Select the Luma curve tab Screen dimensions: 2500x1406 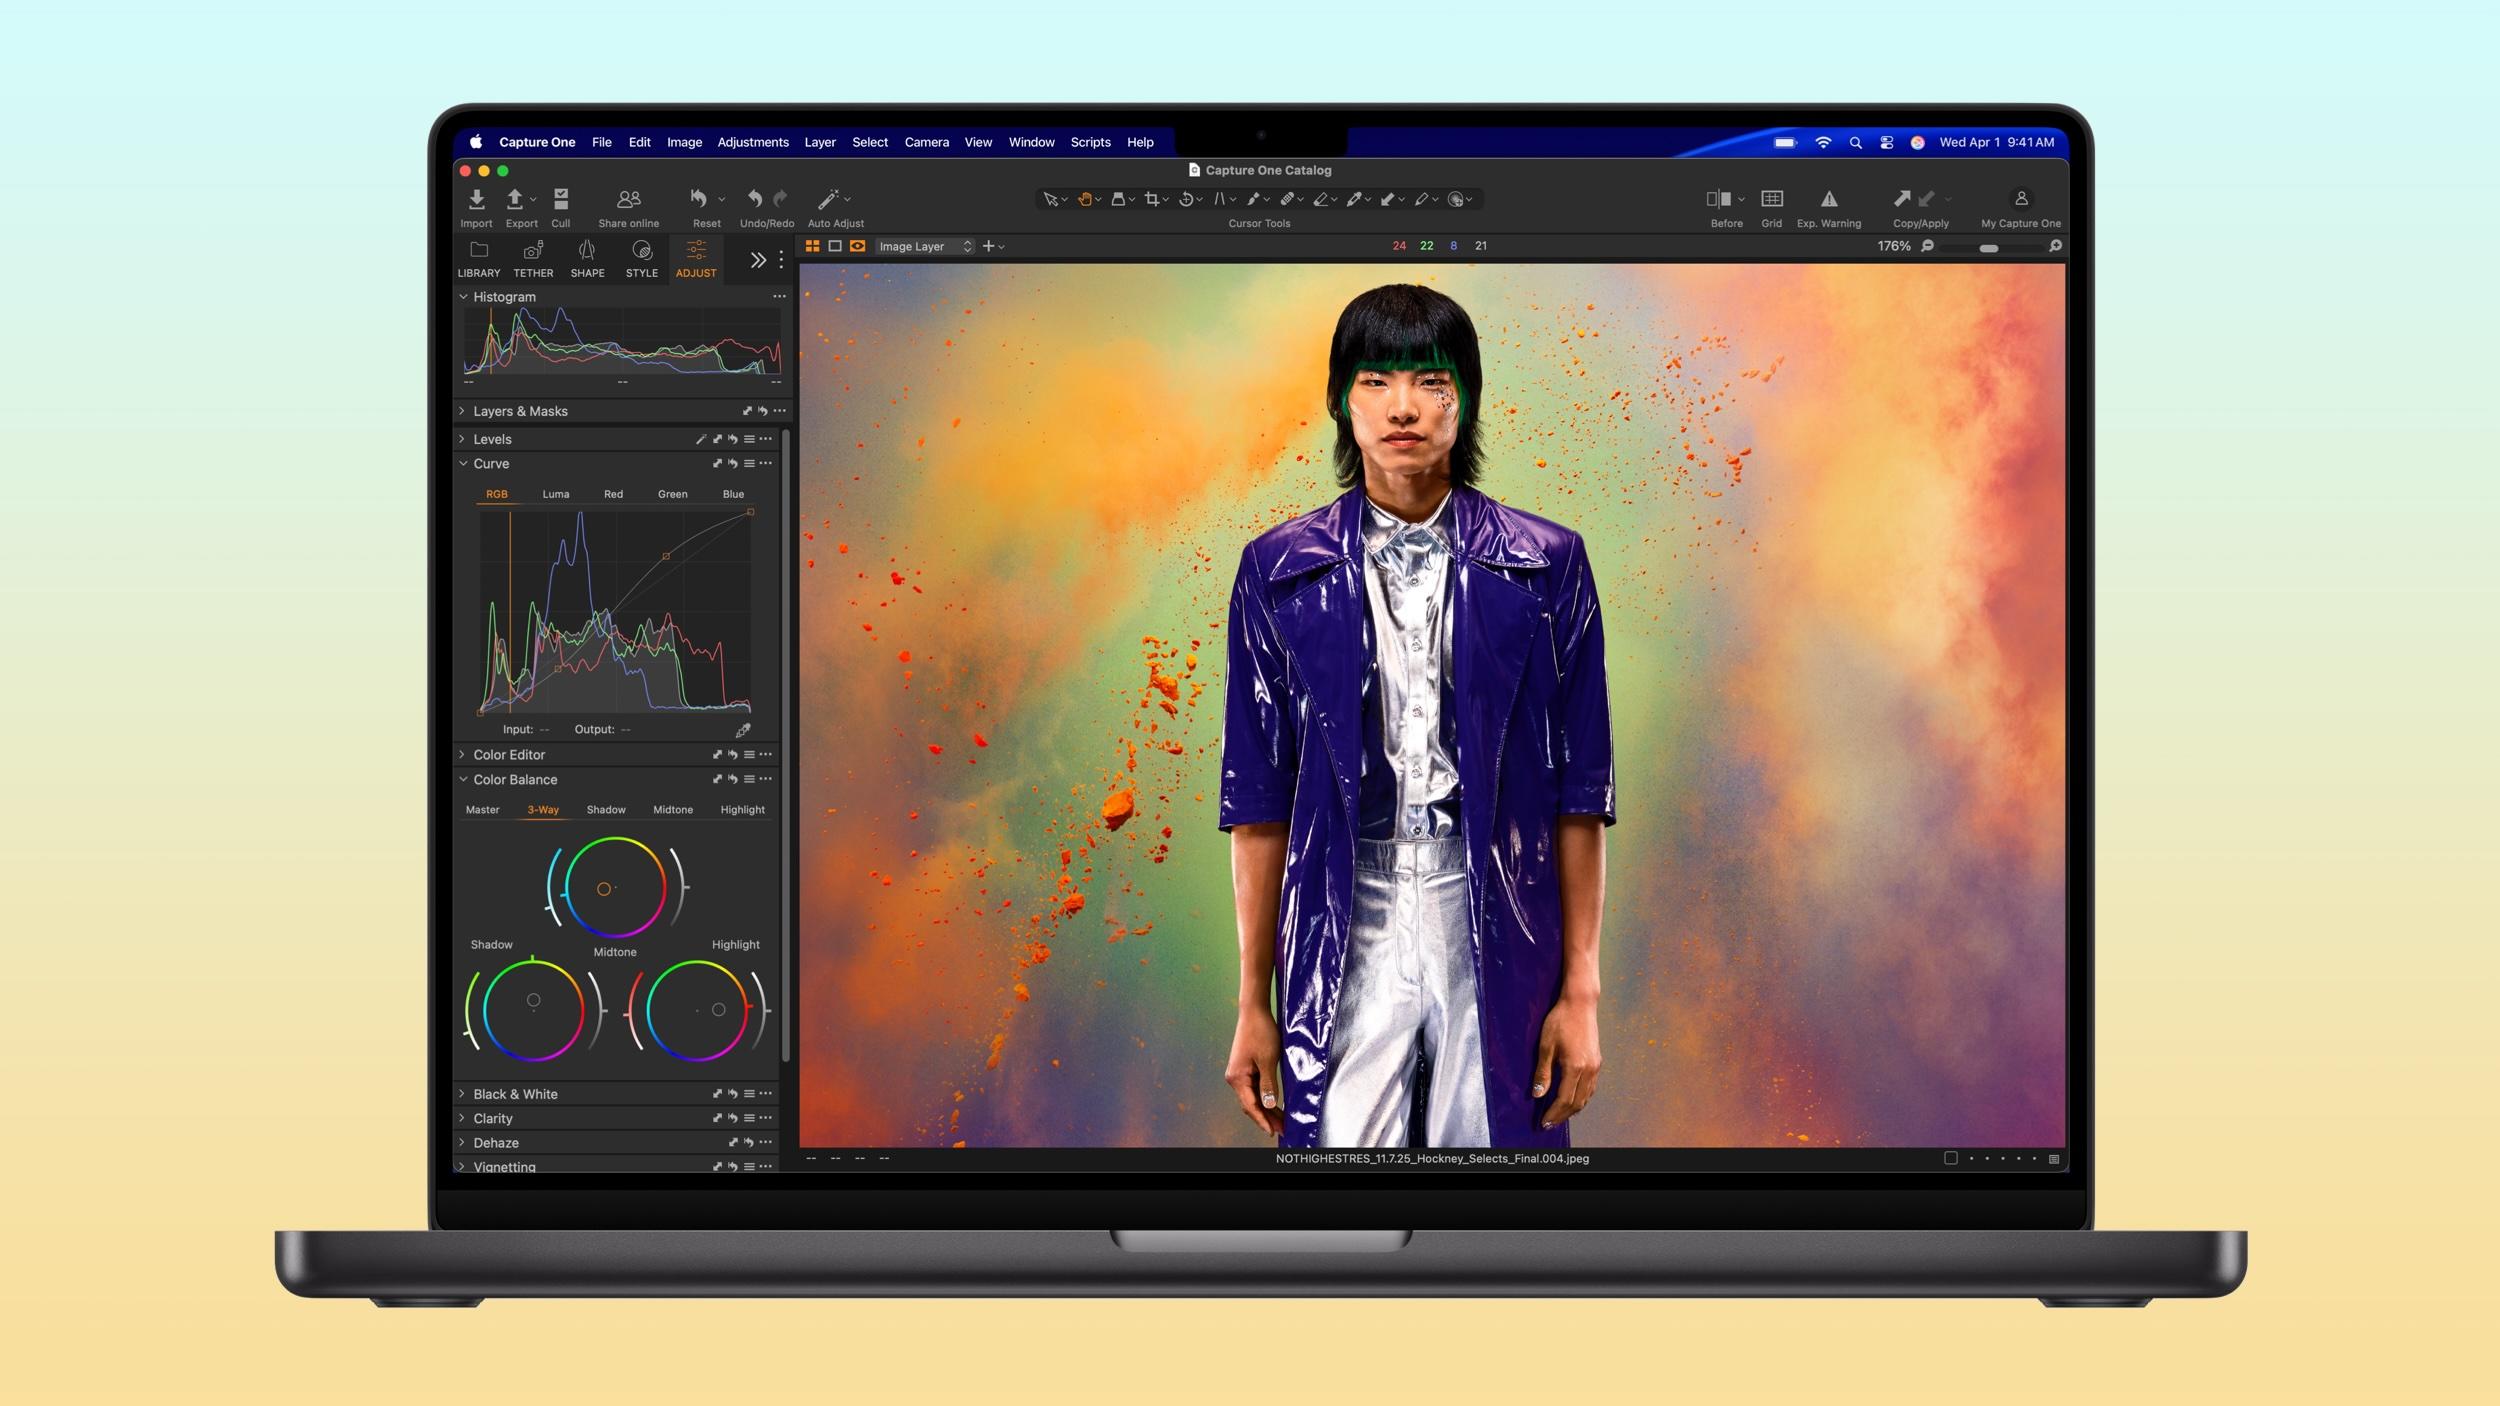pyautogui.click(x=556, y=494)
